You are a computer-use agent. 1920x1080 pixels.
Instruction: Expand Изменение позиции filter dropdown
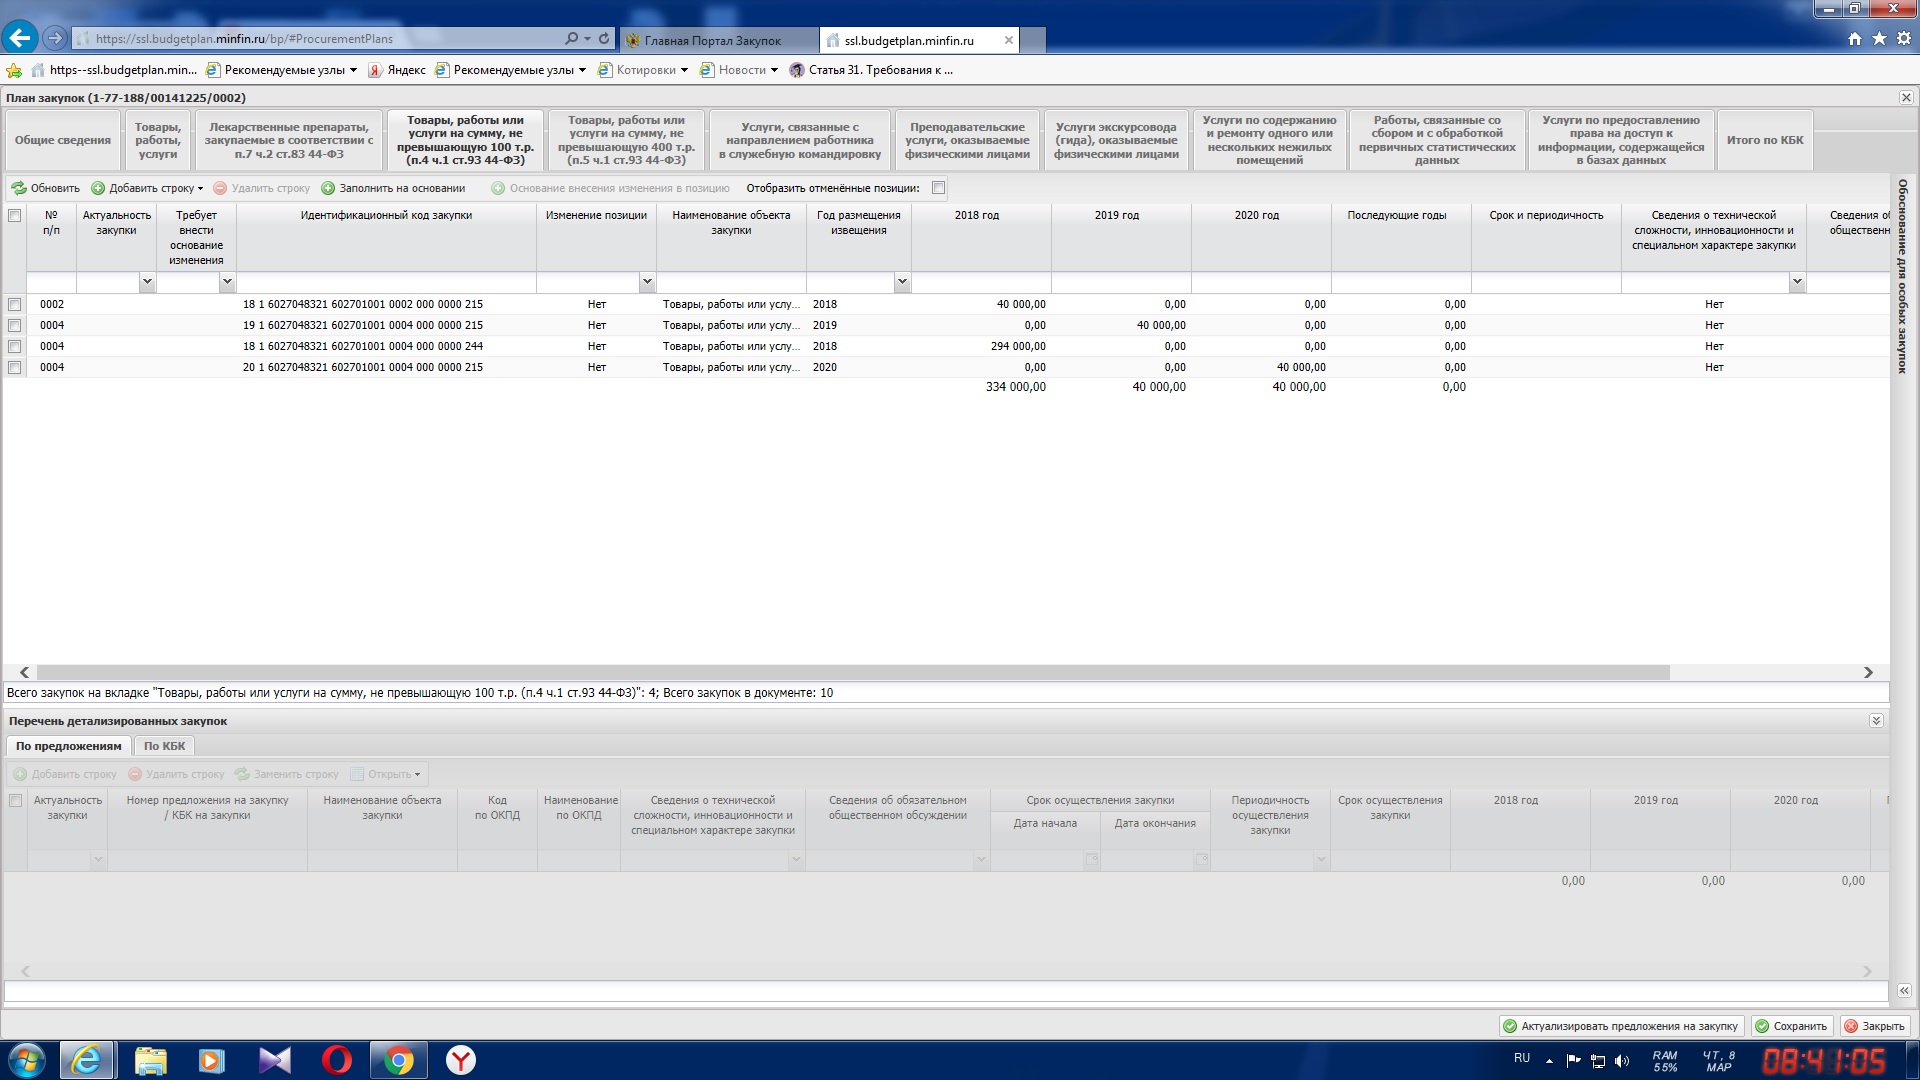(x=647, y=282)
